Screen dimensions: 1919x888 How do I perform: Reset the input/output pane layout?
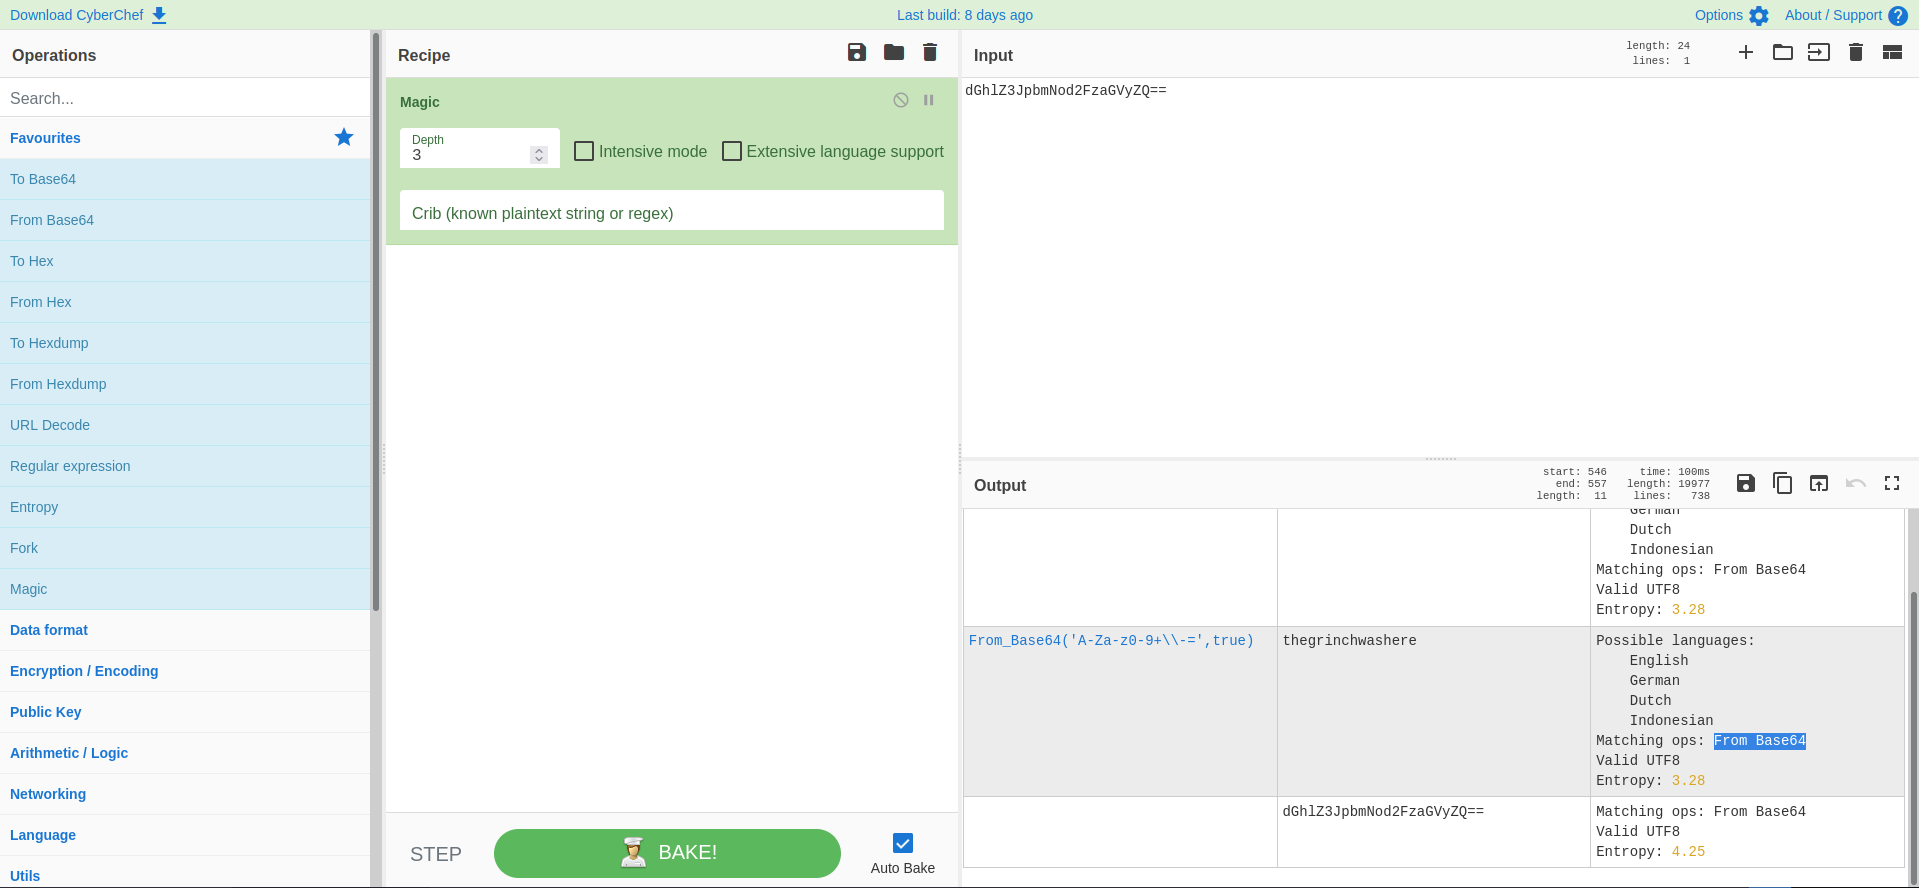pyautogui.click(x=1891, y=53)
